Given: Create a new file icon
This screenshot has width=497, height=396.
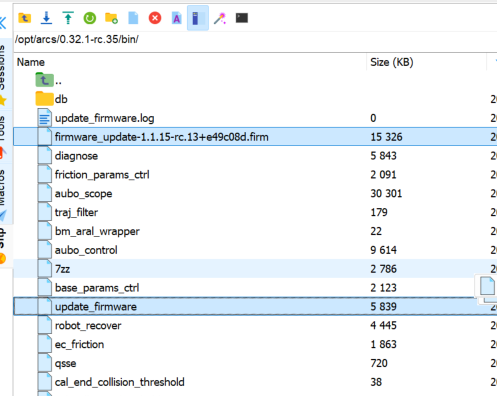Looking at the screenshot, I should [133, 18].
